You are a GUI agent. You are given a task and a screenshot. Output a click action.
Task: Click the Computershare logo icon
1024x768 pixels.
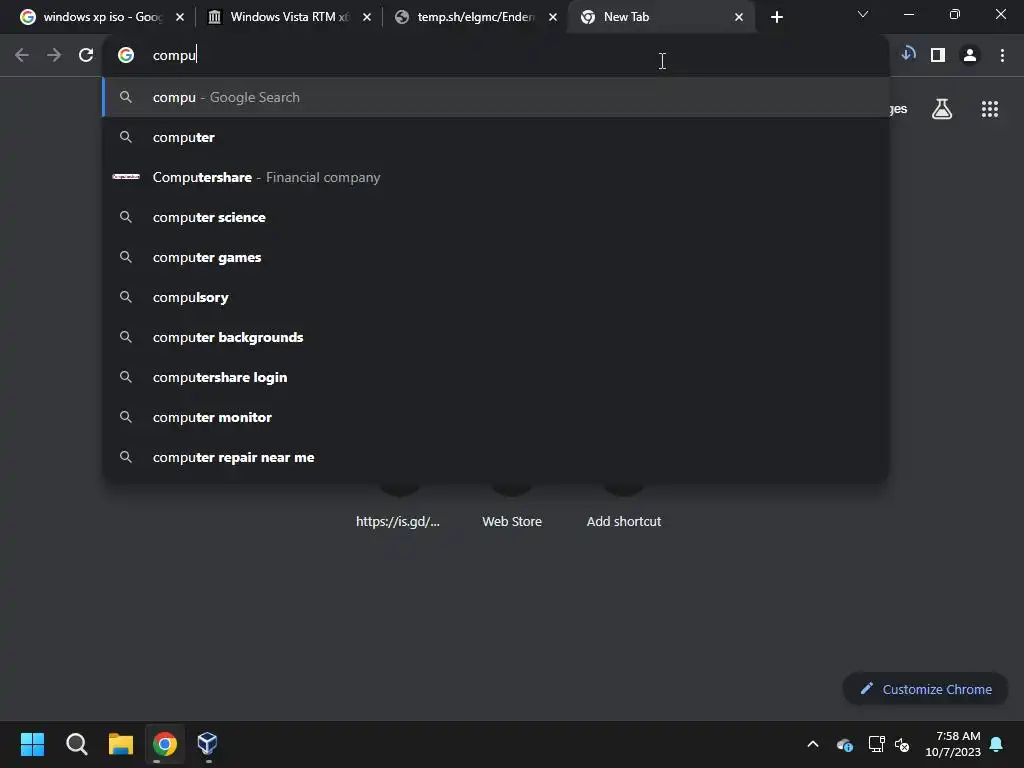click(126, 176)
